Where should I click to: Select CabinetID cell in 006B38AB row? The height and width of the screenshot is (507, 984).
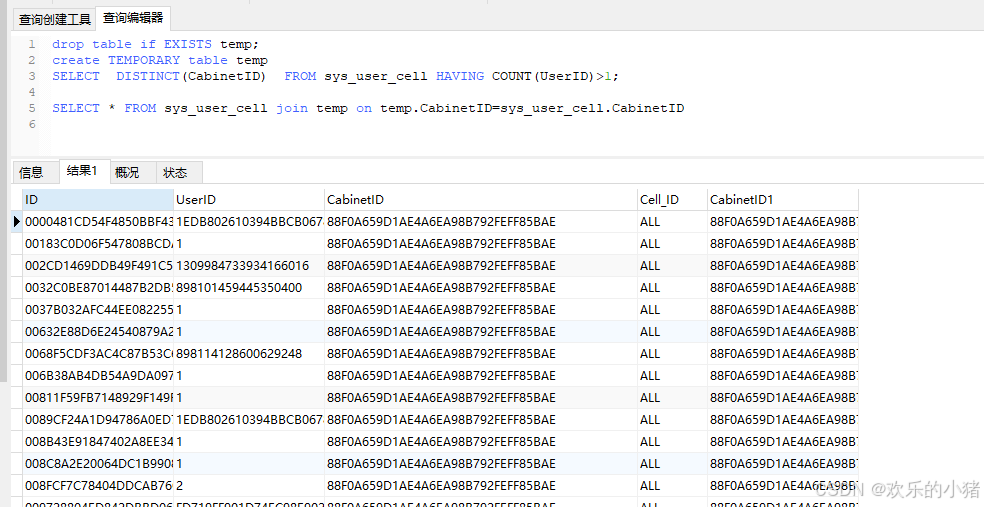pos(481,375)
